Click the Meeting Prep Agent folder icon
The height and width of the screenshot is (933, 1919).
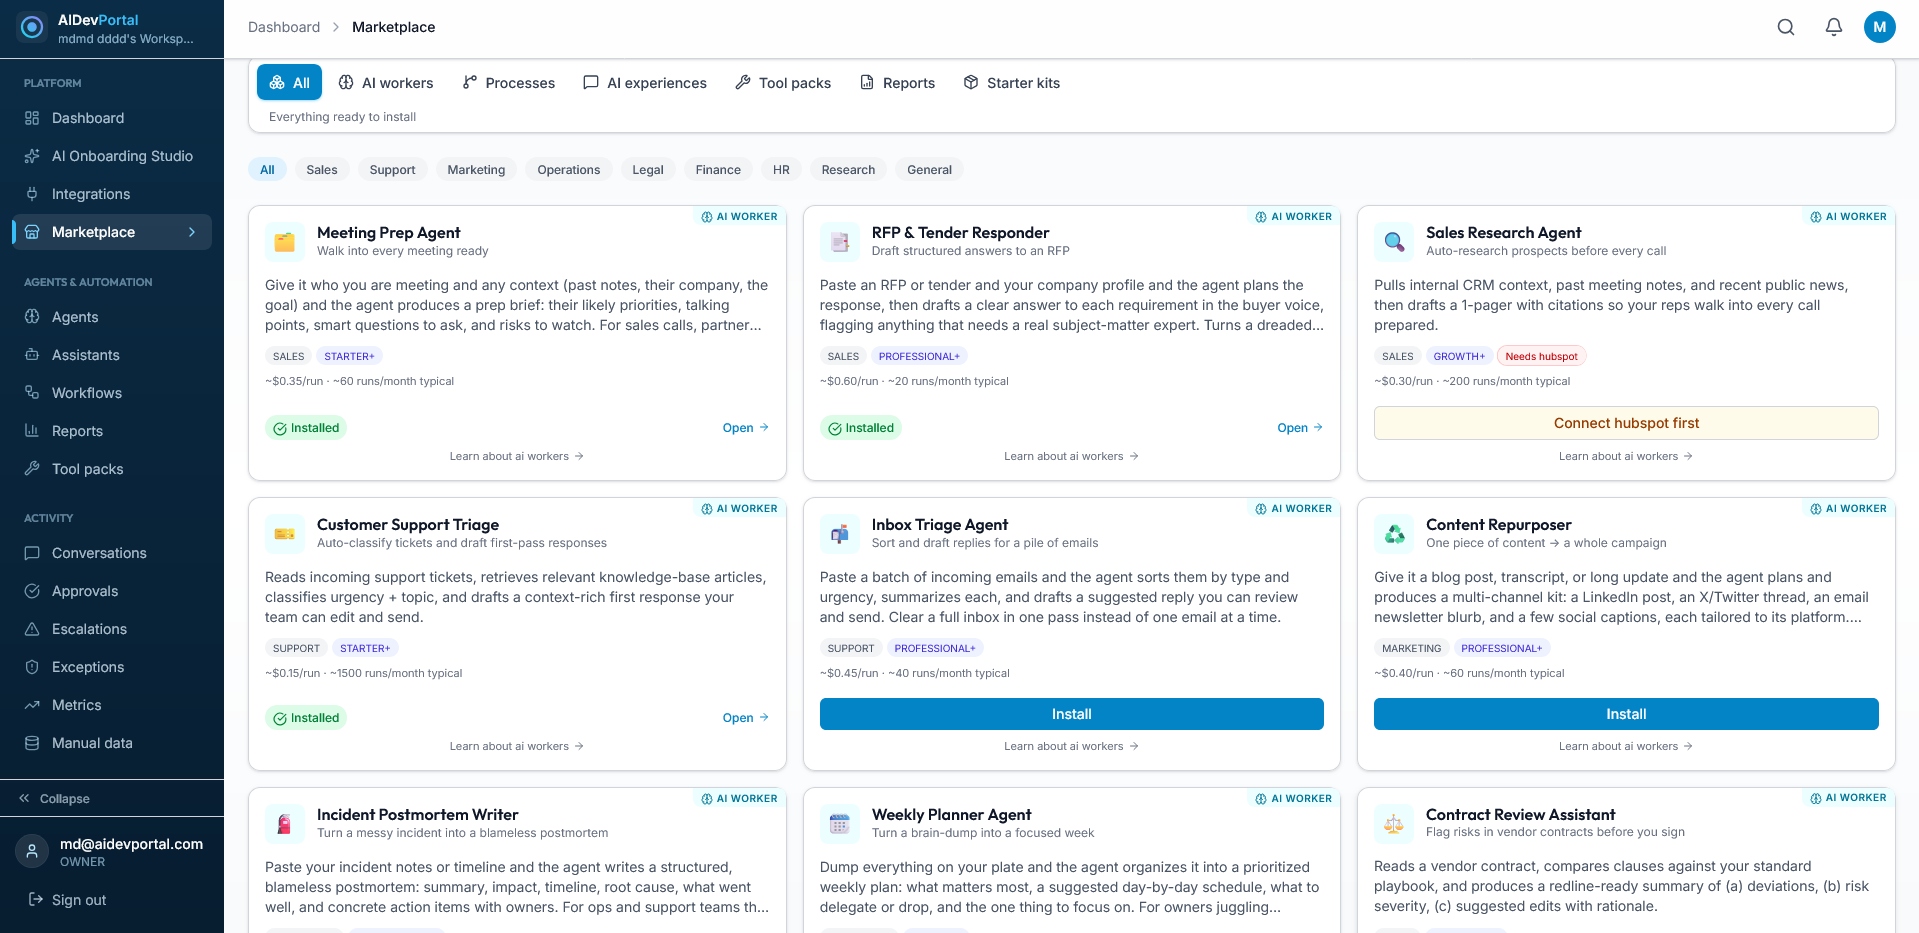(x=285, y=242)
